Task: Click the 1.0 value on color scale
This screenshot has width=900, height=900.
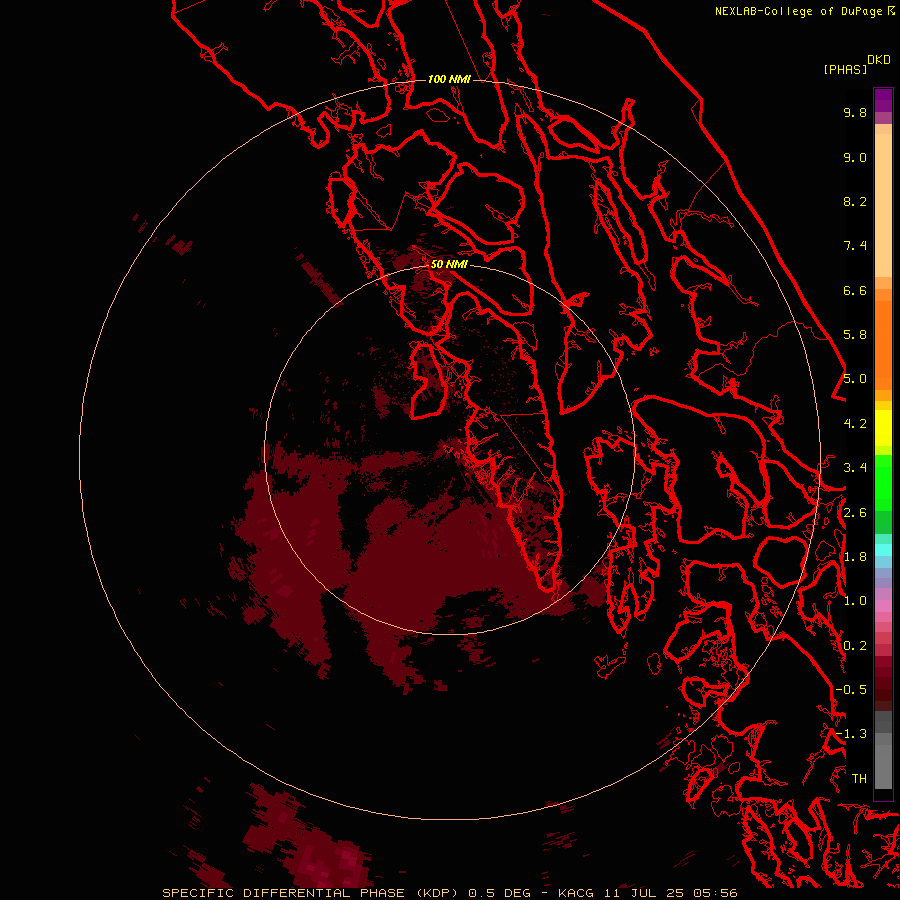Action: 855,601
